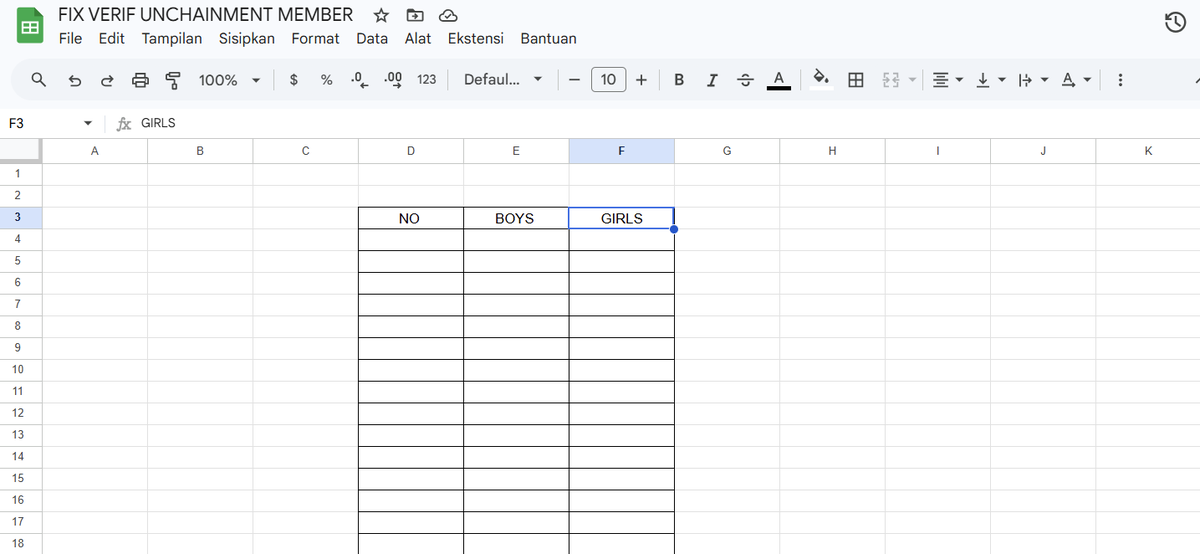Open the fill color picker
This screenshot has height=554, width=1200.
pos(821,79)
